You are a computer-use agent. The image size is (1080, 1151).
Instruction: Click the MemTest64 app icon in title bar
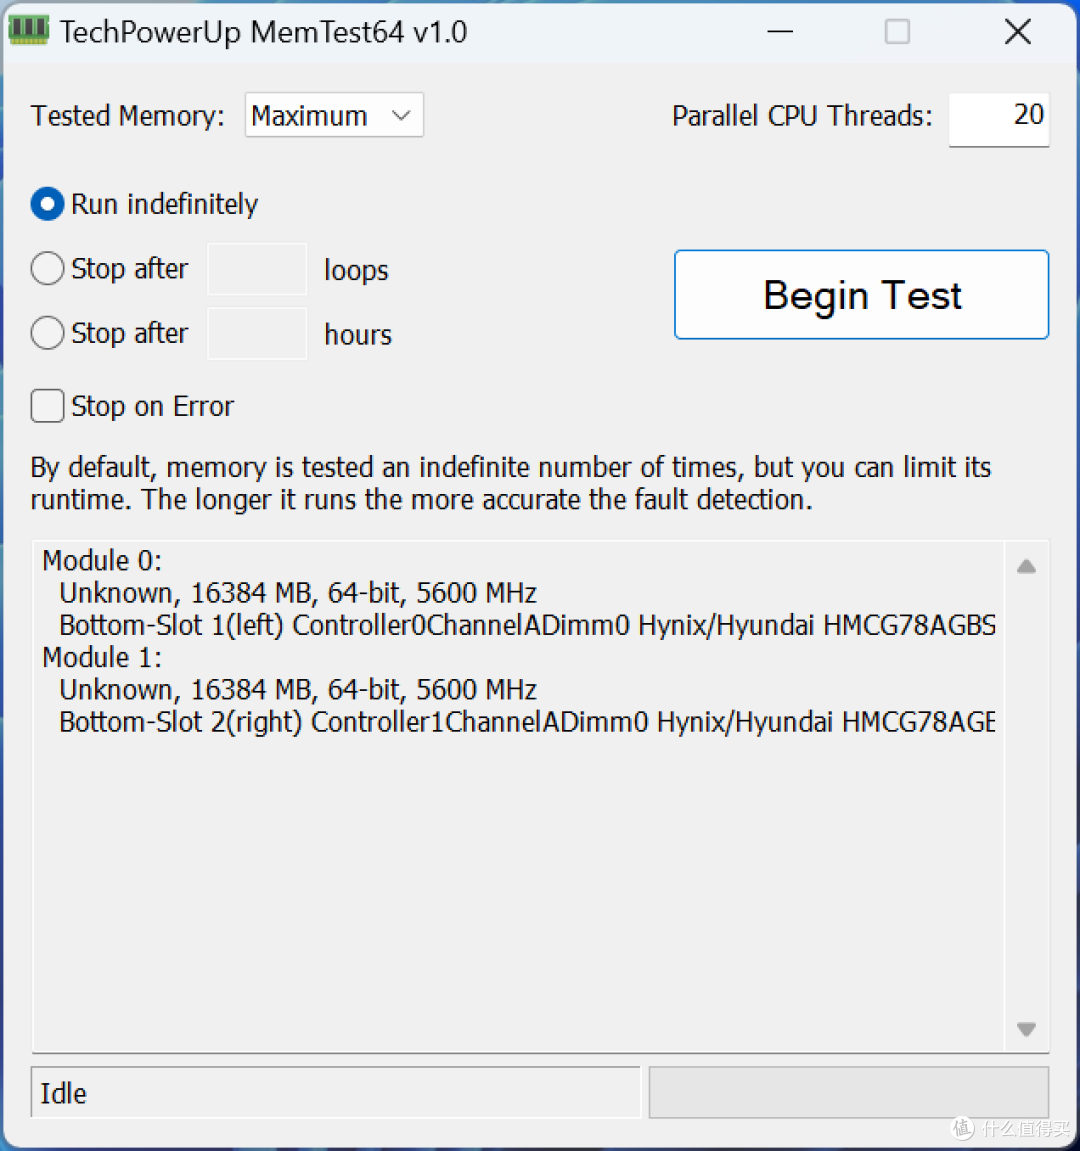(28, 30)
